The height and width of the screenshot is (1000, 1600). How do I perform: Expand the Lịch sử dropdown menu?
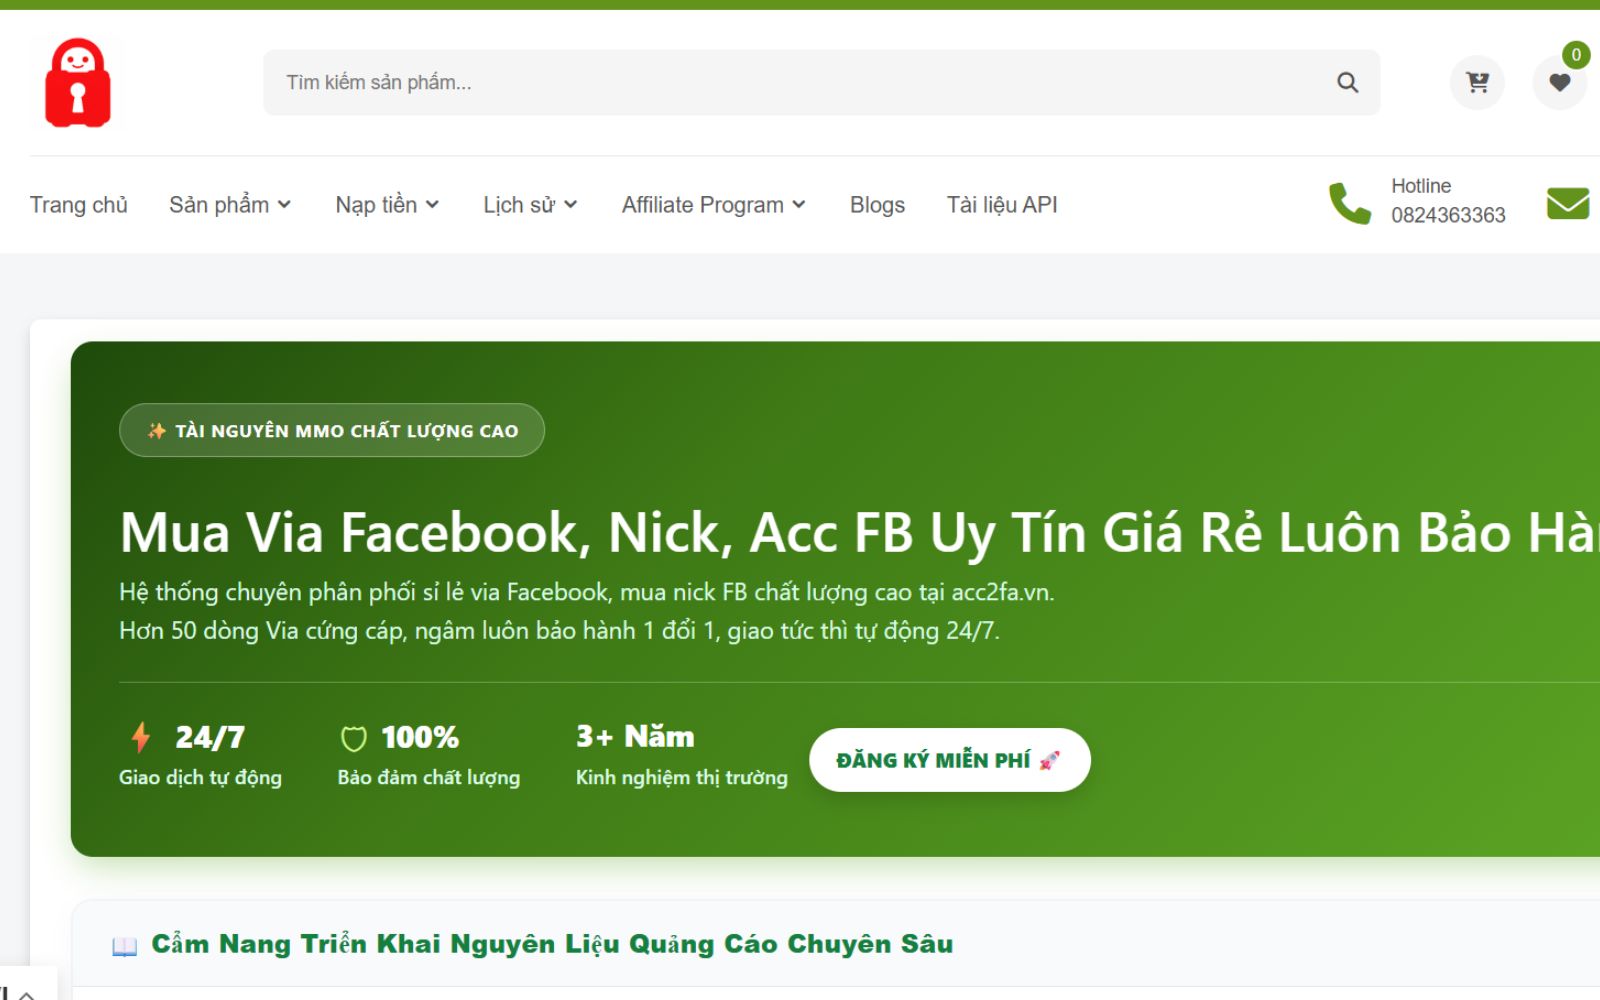coord(530,205)
